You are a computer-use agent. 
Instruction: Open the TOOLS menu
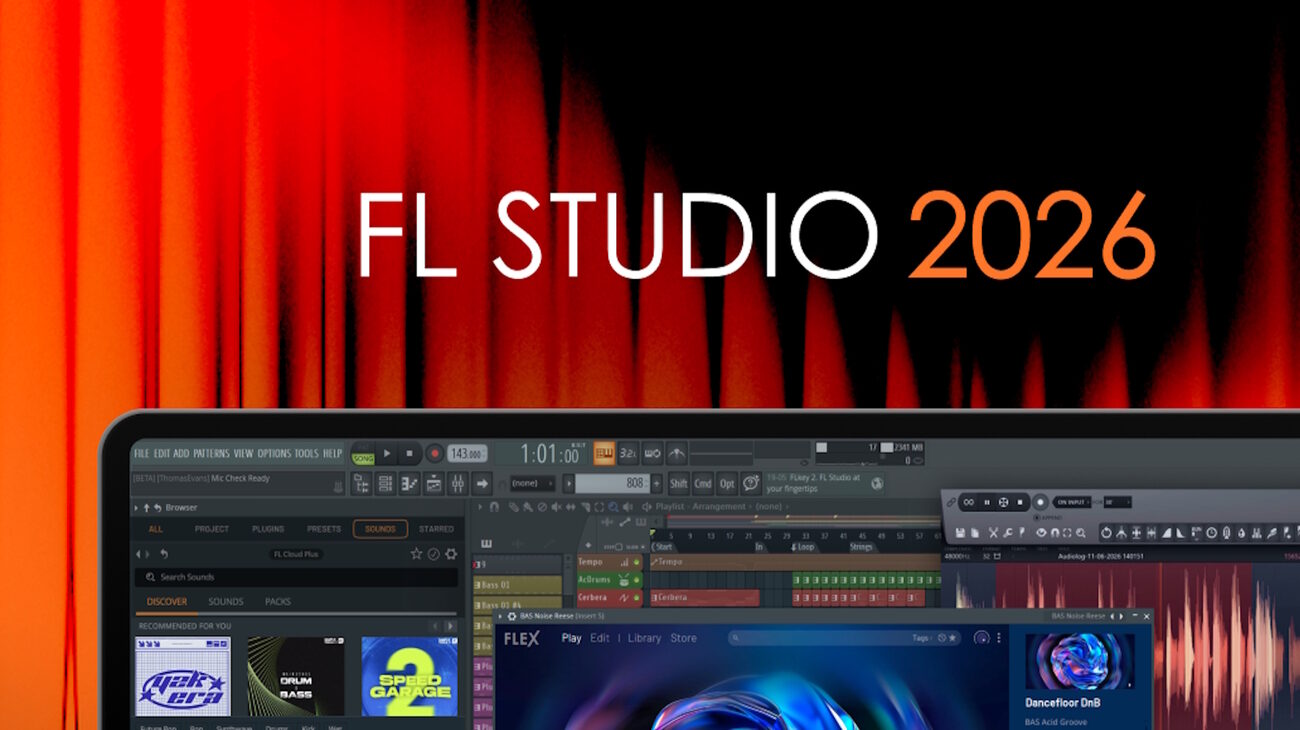306,454
